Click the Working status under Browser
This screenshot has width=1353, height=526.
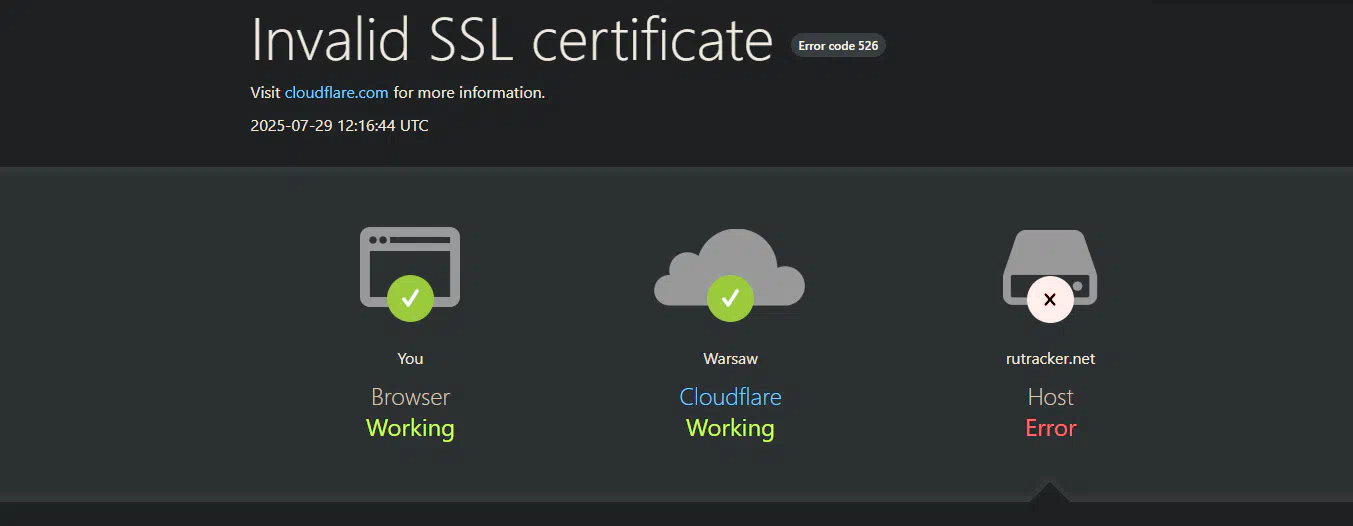point(410,428)
